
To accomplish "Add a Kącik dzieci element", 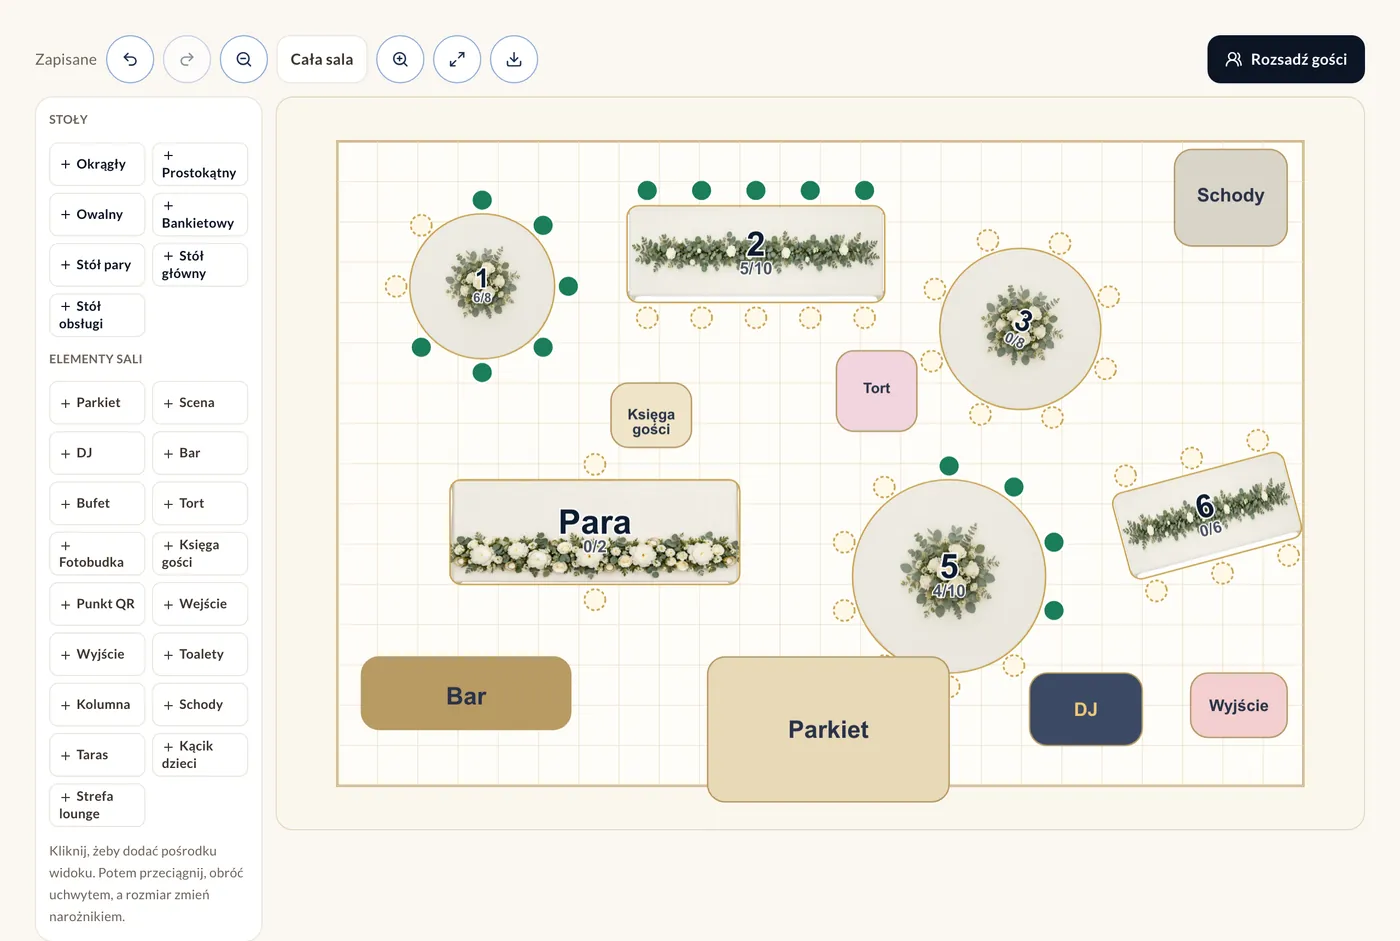I will click(x=200, y=755).
